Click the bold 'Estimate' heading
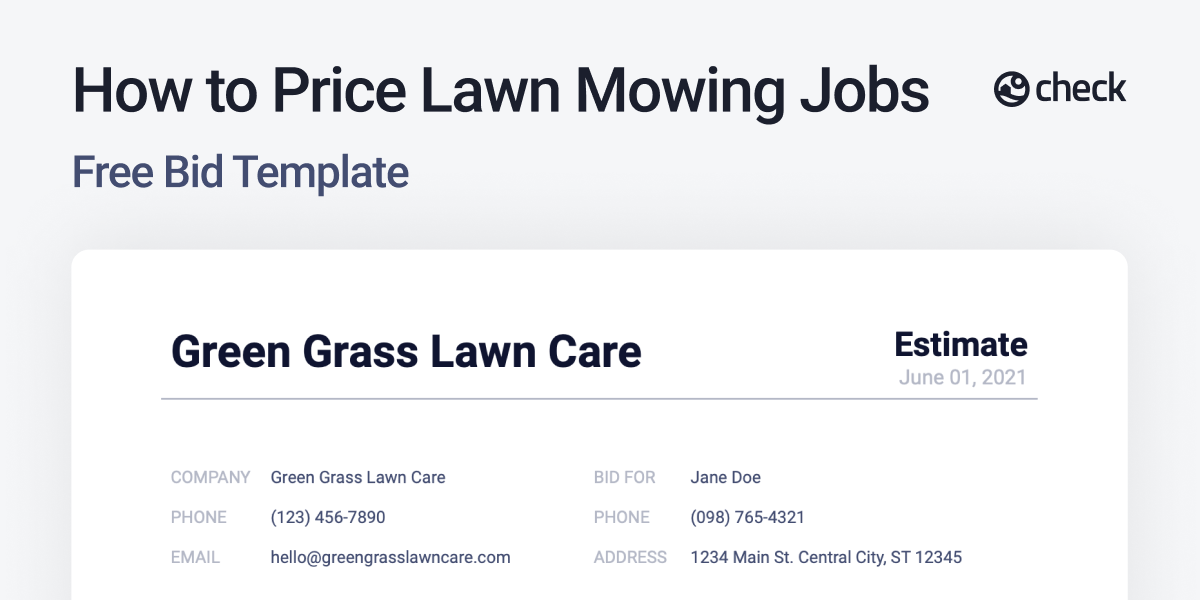 click(x=960, y=344)
